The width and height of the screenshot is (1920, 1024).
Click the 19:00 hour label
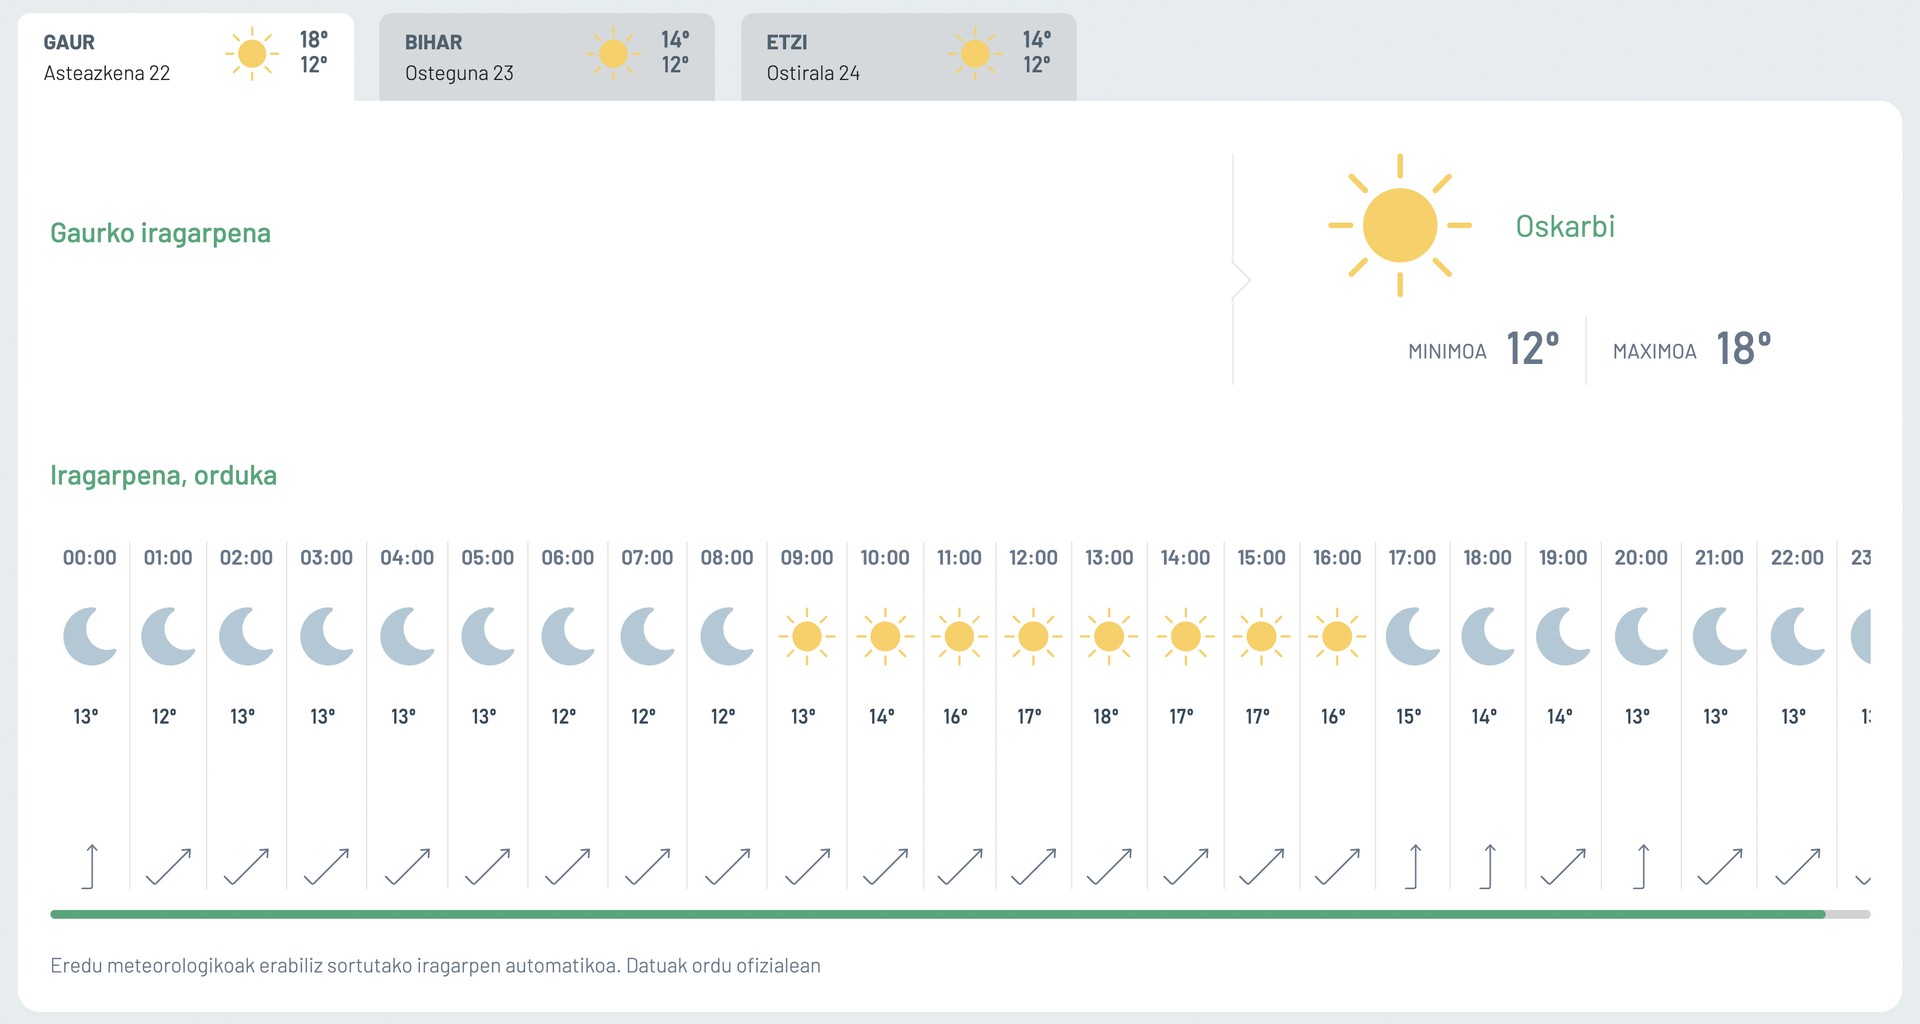coord(1563,557)
